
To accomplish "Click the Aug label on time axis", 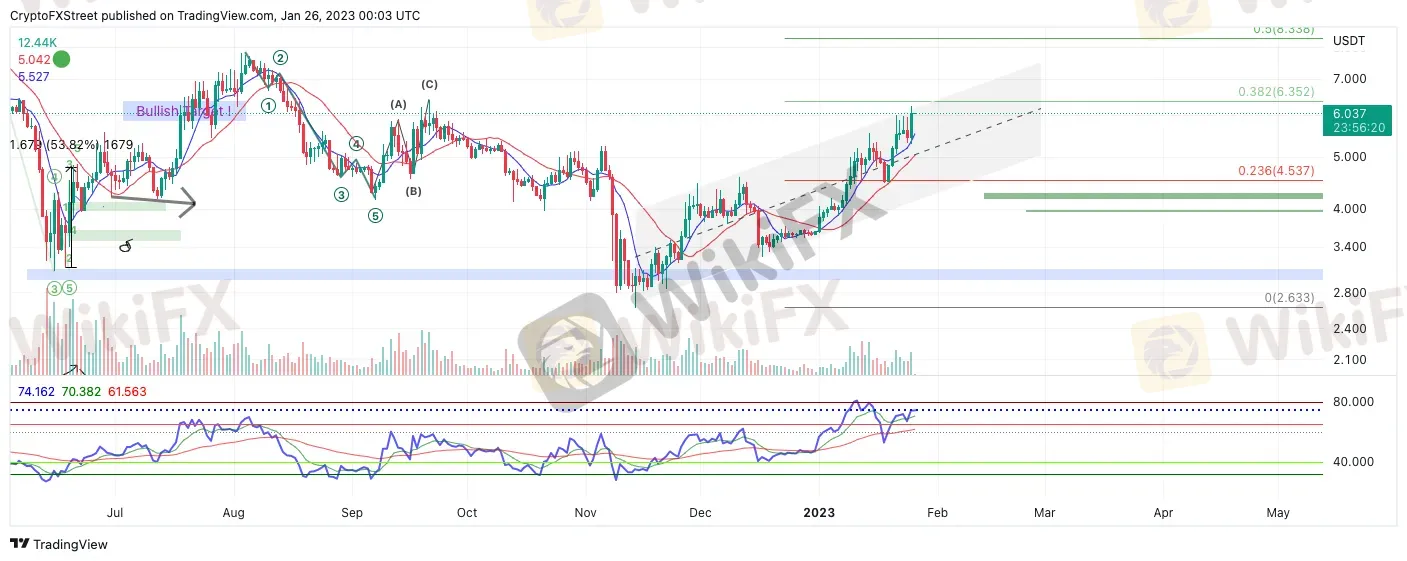I will 234,513.
